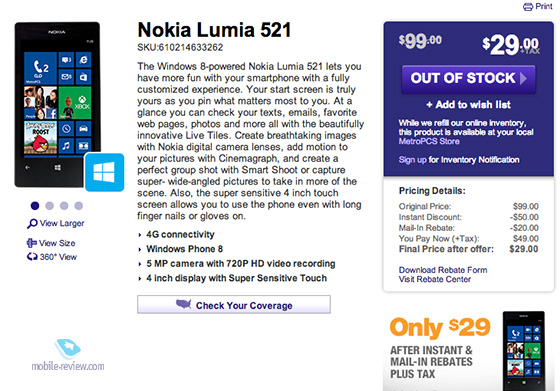
Task: Select the third image carousel dot
Action: 64,206
